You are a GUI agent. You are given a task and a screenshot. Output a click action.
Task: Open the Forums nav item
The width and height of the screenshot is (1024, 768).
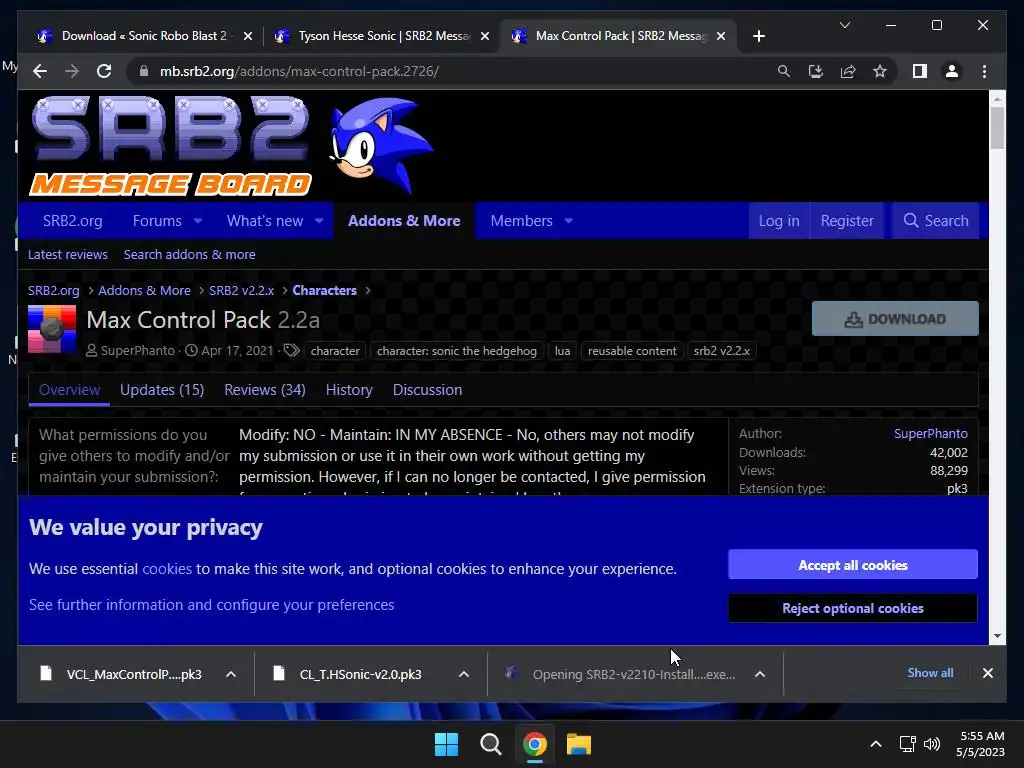click(x=157, y=221)
